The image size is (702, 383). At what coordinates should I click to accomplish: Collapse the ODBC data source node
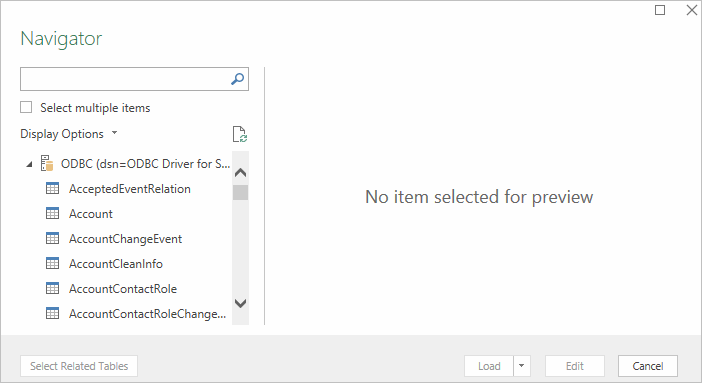pyautogui.click(x=30, y=164)
